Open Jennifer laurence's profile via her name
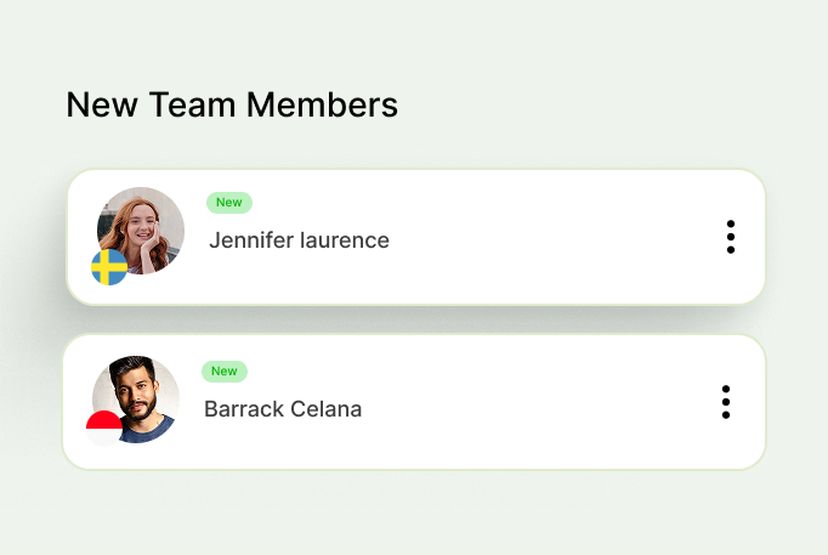The width and height of the screenshot is (828, 555). [x=299, y=240]
